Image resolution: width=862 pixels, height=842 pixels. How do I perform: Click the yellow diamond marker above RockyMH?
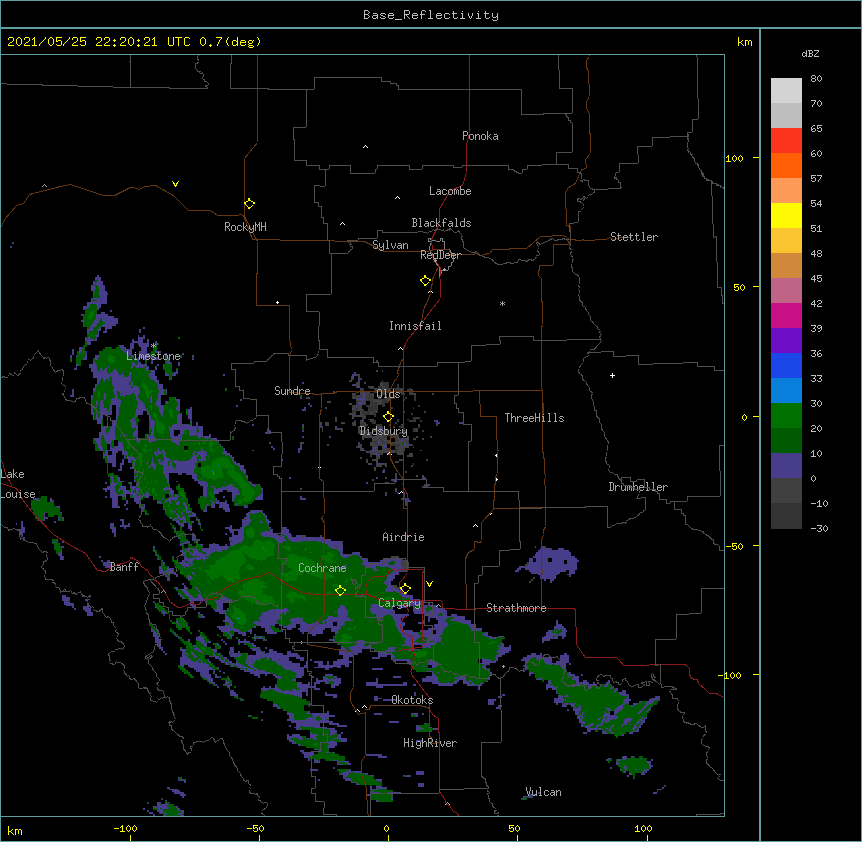coord(249,204)
